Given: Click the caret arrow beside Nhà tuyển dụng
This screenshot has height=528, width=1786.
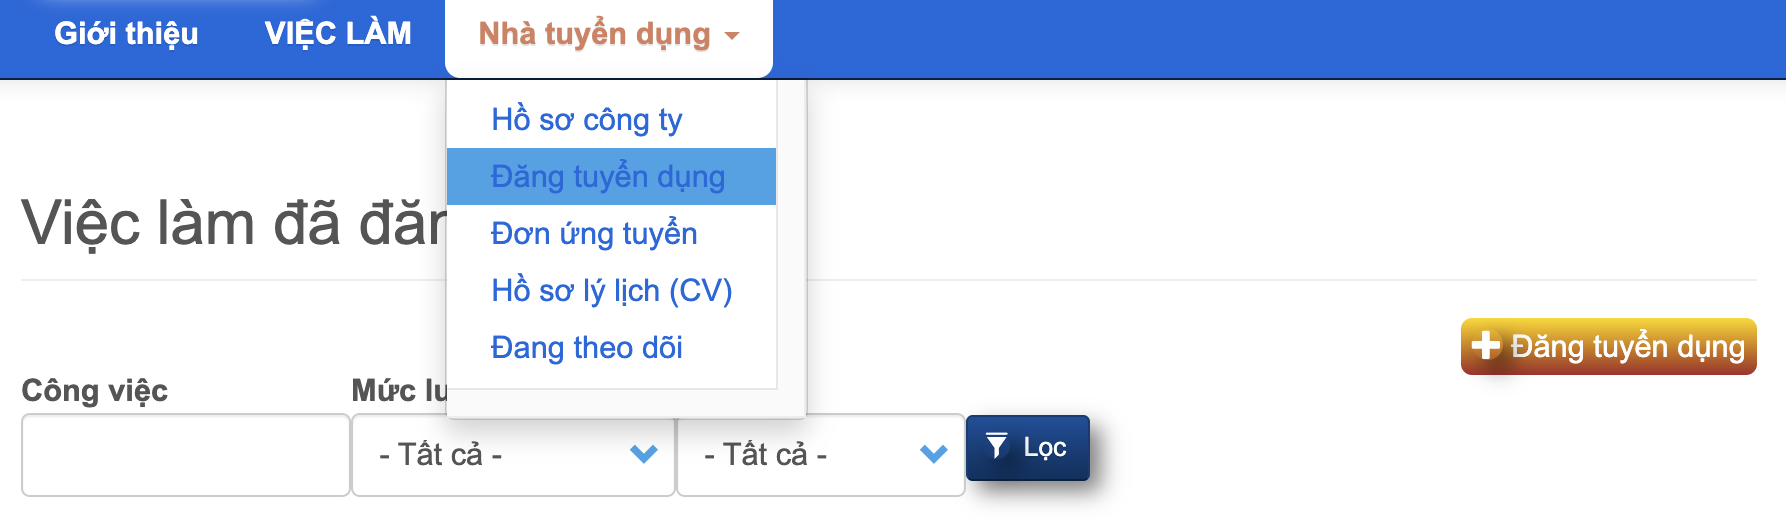Looking at the screenshot, I should pos(732,36).
